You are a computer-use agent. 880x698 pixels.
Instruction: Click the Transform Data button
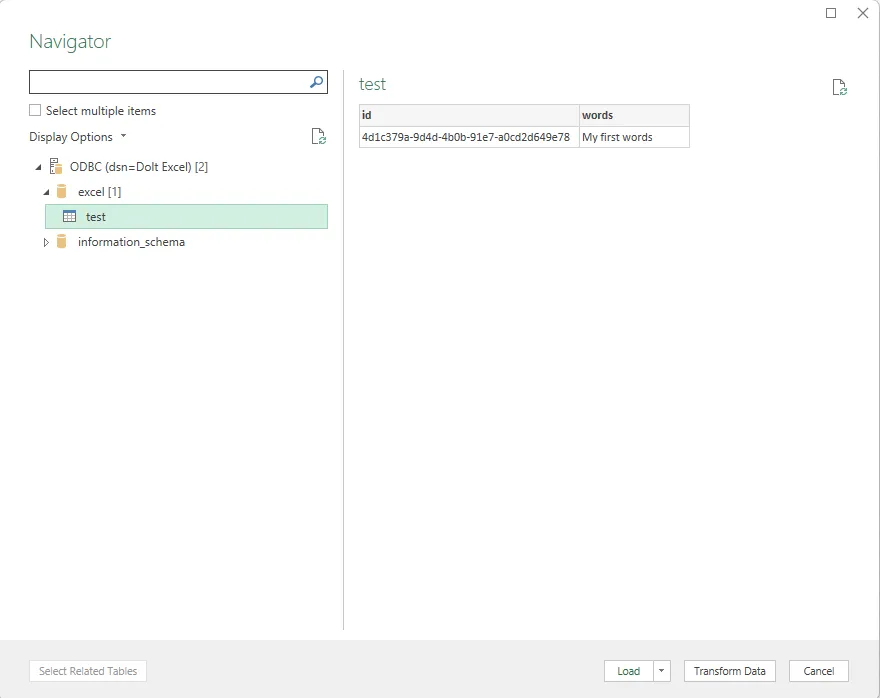(729, 671)
